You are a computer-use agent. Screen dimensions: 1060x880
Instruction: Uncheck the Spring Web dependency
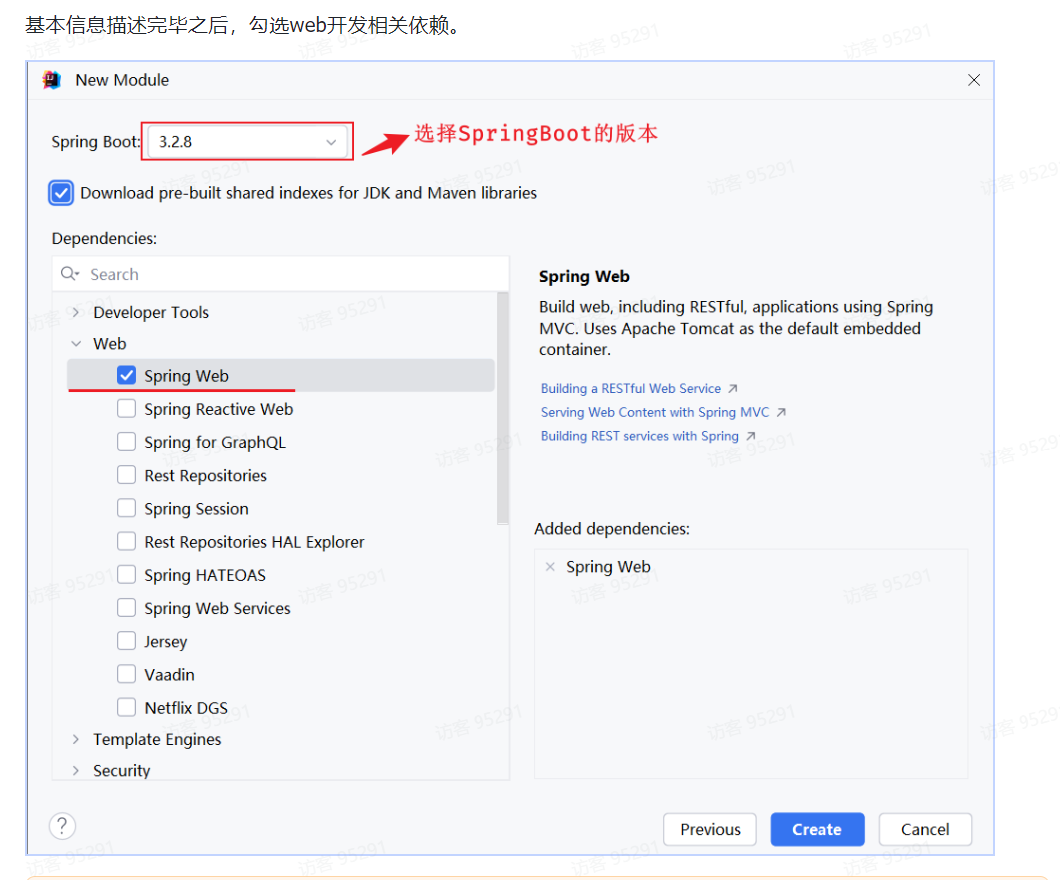pyautogui.click(x=126, y=375)
